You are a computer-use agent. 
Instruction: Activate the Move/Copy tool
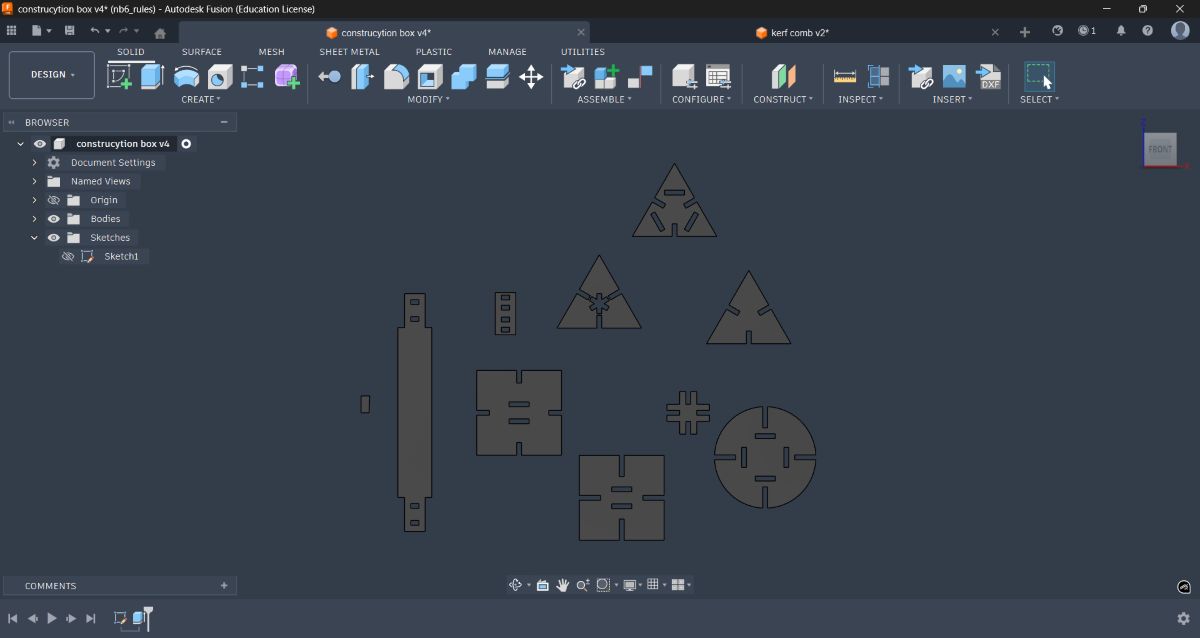[x=531, y=76]
